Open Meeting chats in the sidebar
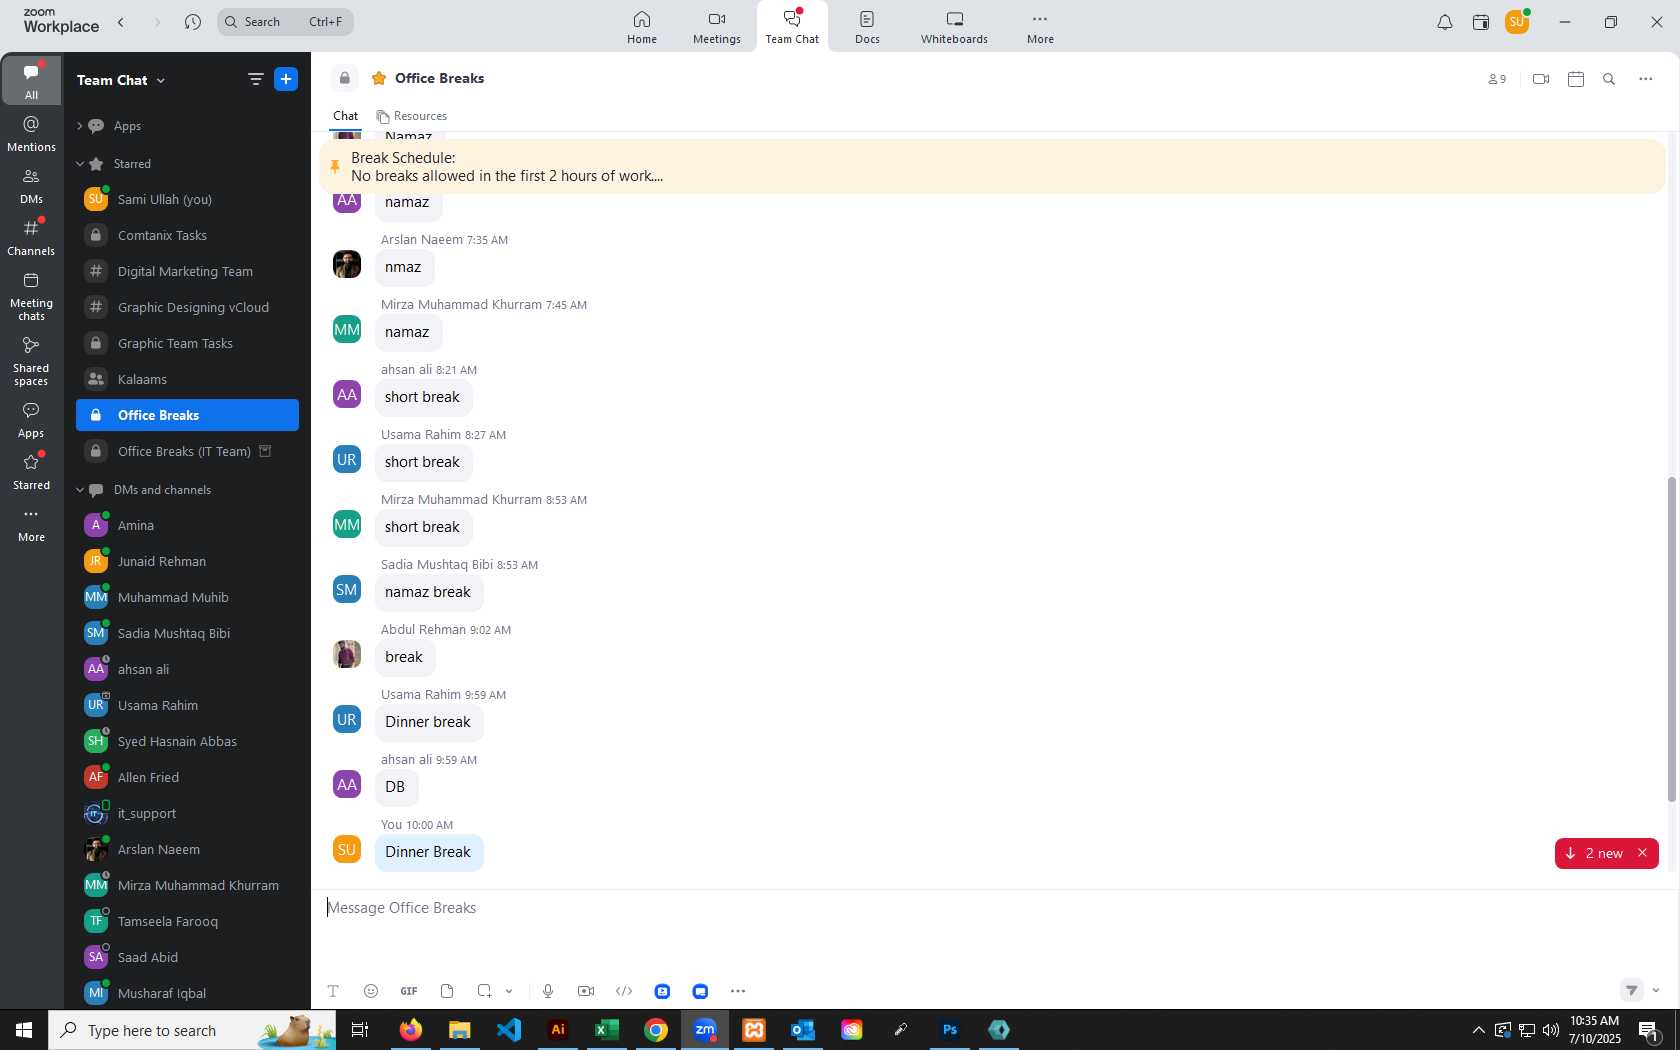 [x=31, y=296]
